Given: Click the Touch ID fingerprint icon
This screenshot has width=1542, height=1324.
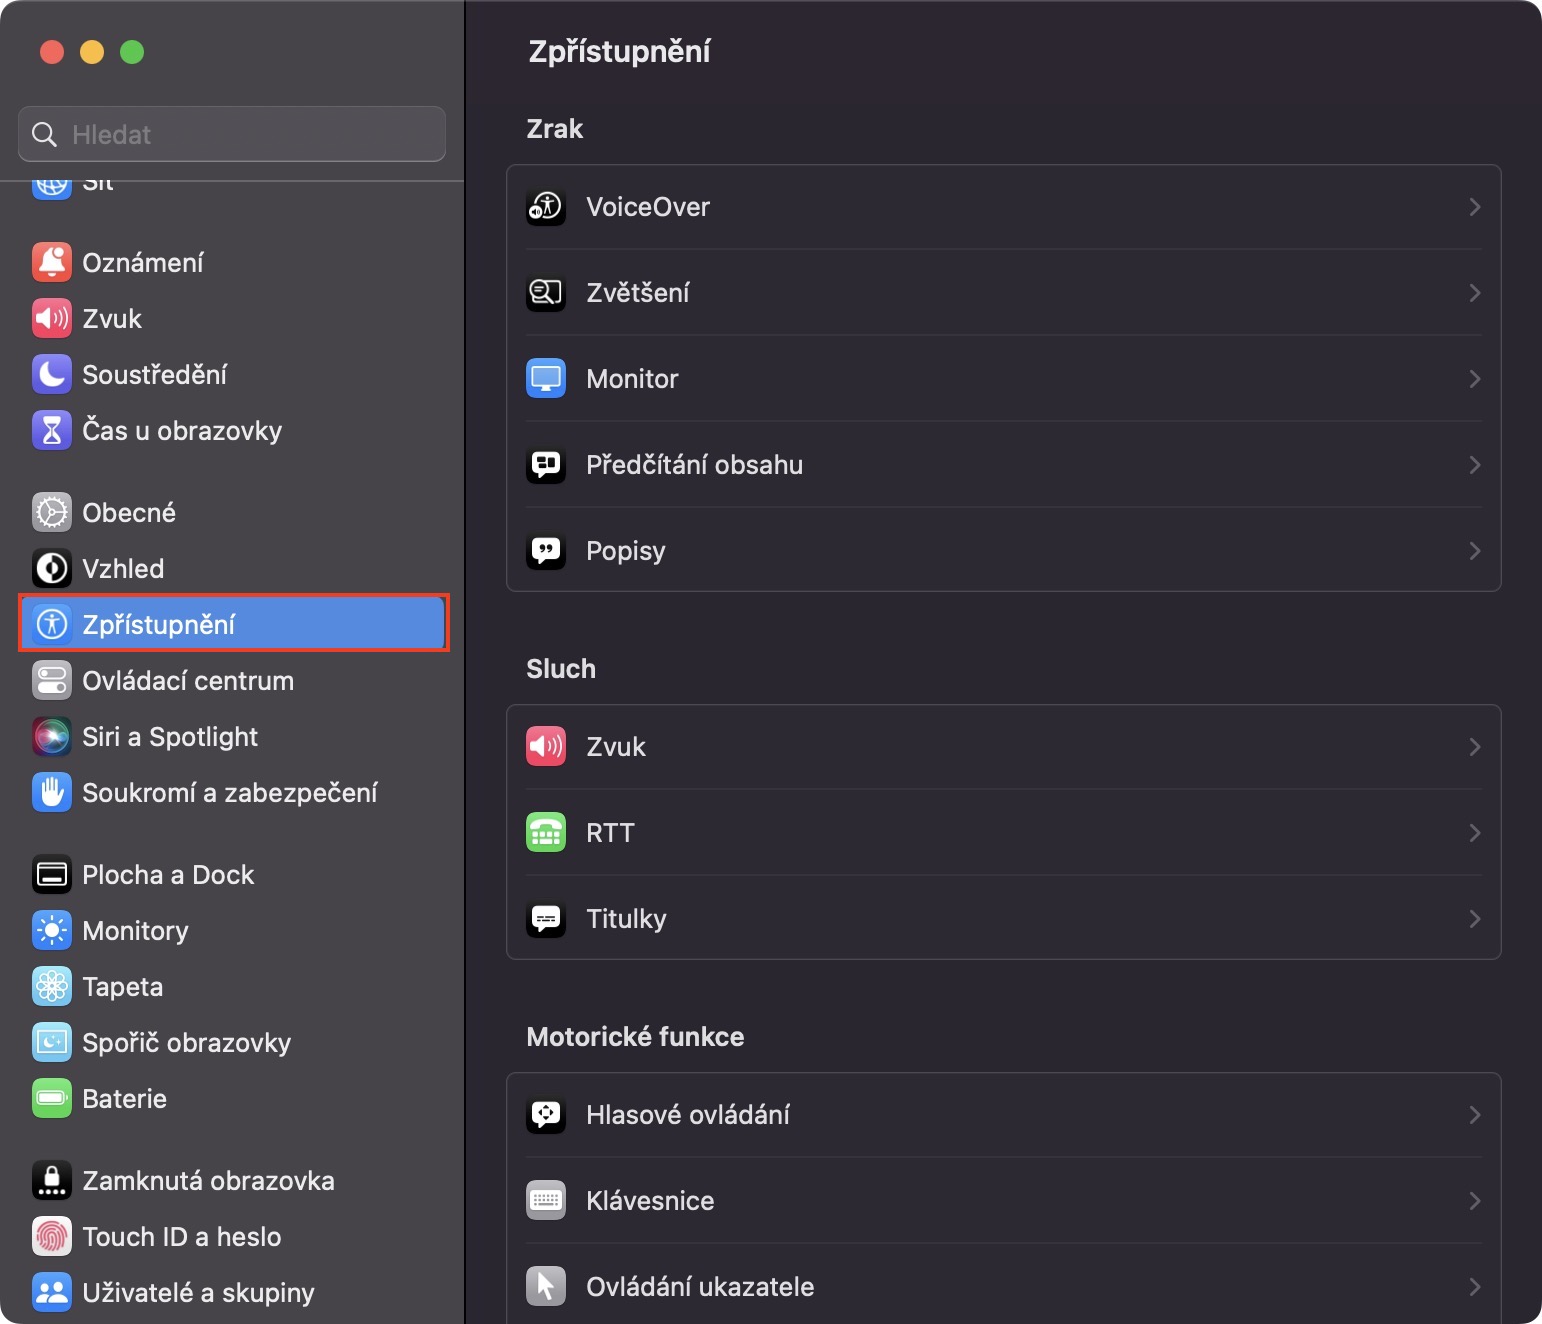Looking at the screenshot, I should point(52,1237).
